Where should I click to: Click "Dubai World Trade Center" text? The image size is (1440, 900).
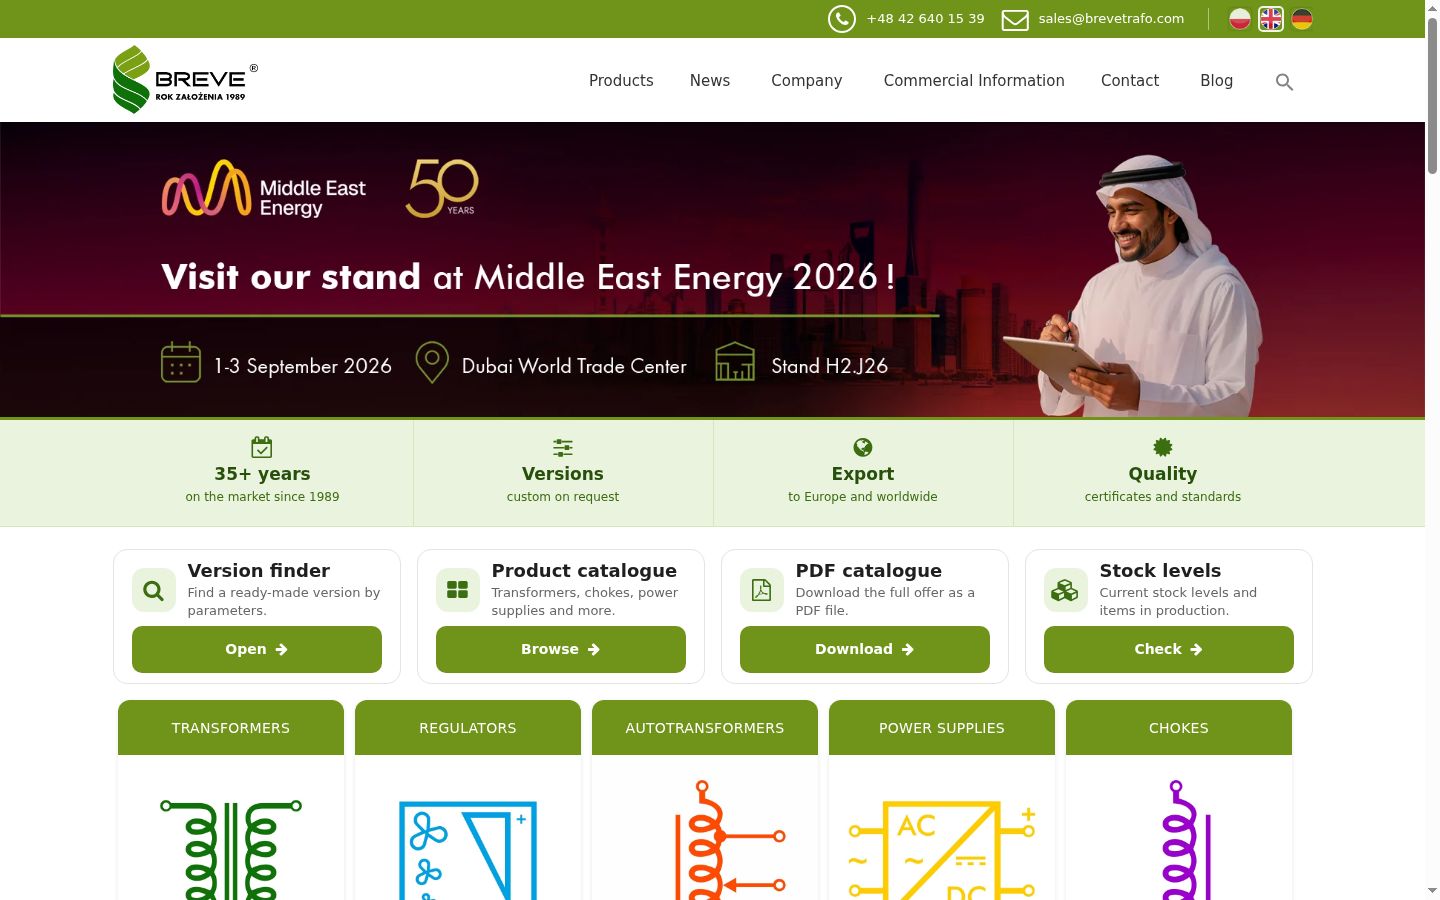[x=574, y=366]
